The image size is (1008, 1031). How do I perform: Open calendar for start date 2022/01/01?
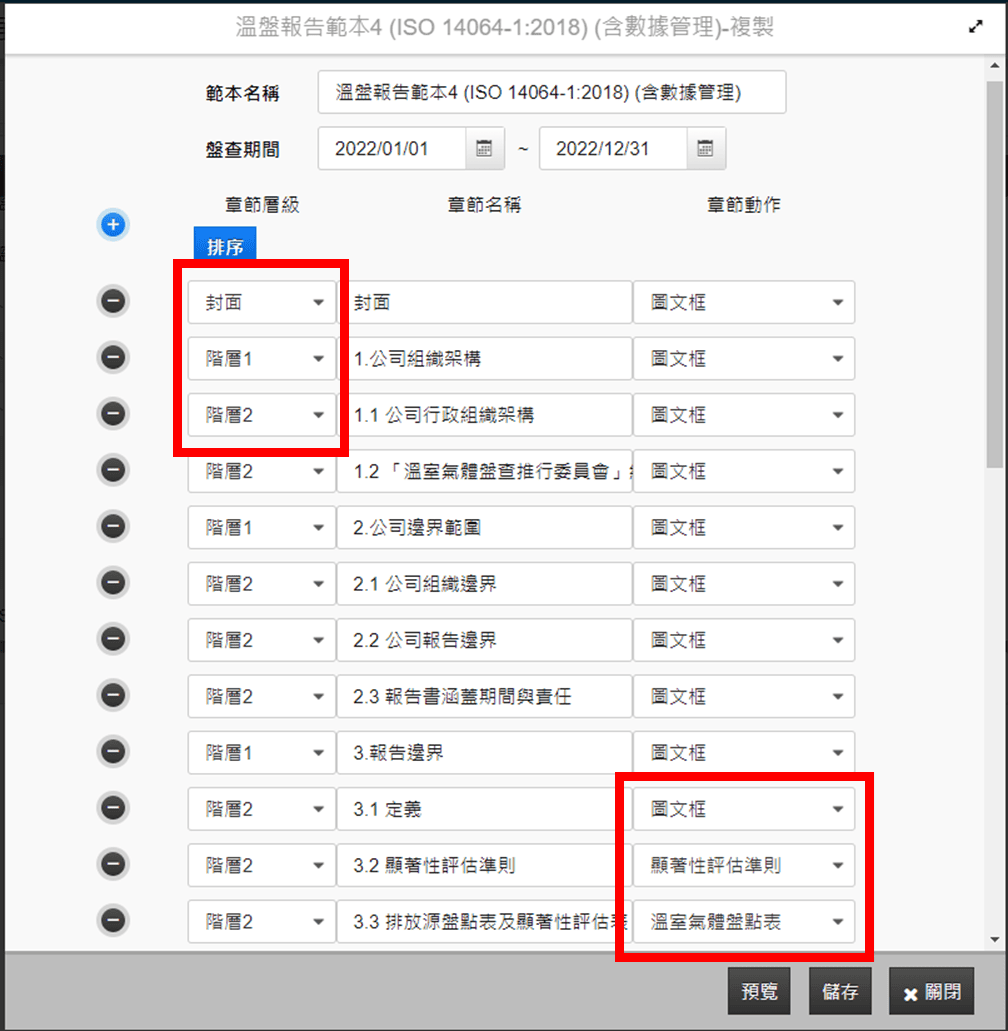tap(484, 149)
